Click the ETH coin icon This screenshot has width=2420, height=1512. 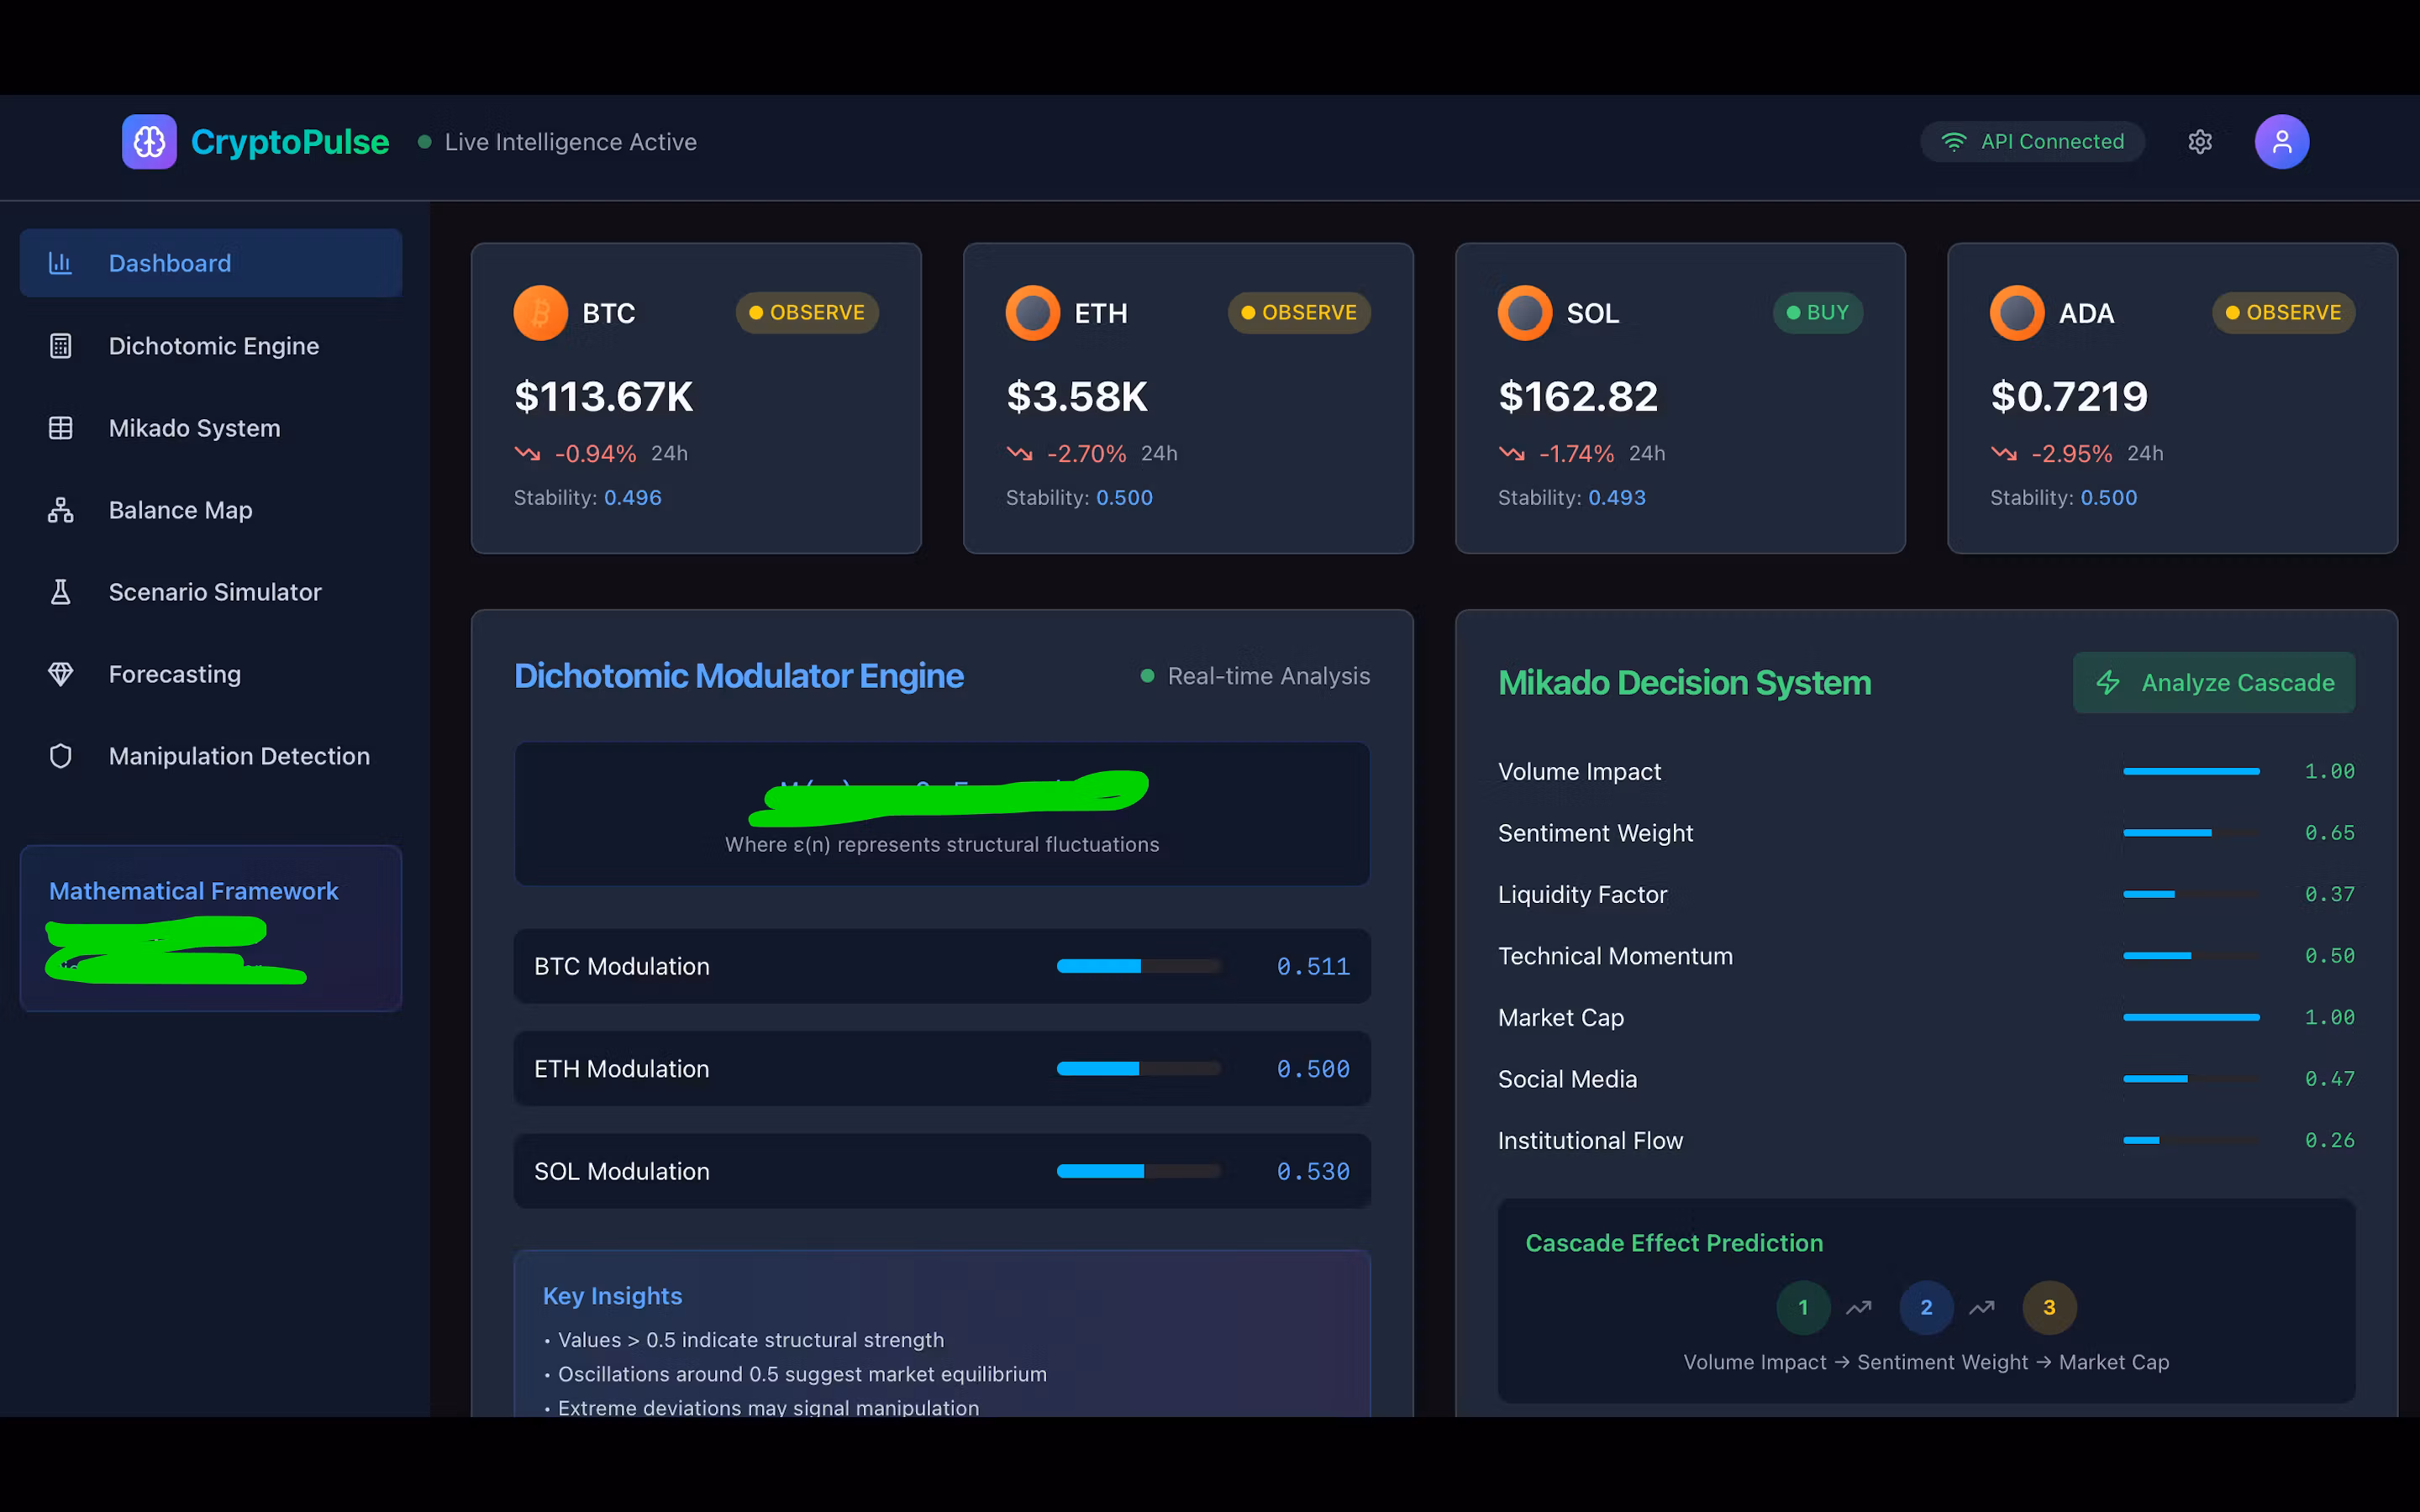pos(1032,313)
